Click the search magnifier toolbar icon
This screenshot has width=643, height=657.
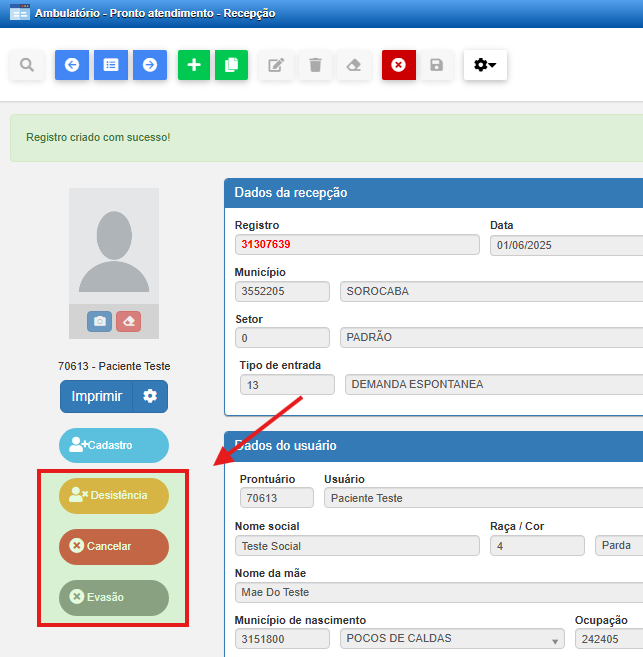pos(27,65)
